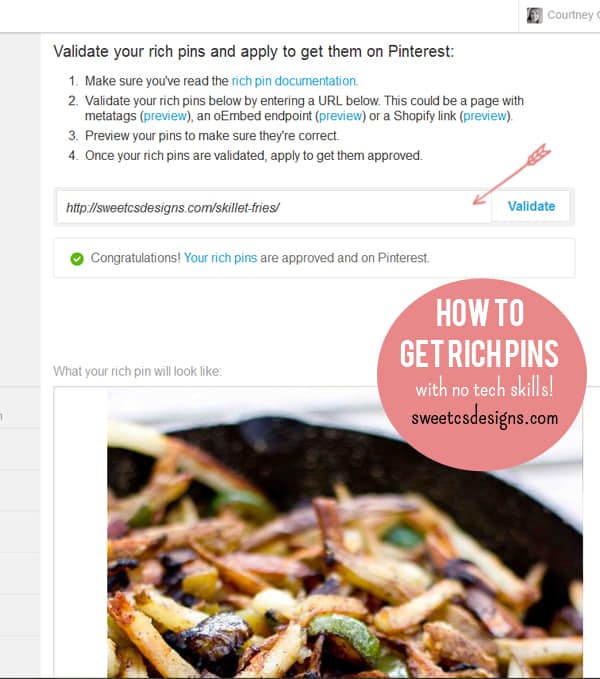Click the 'Validate your rich pins' heading

click(254, 52)
